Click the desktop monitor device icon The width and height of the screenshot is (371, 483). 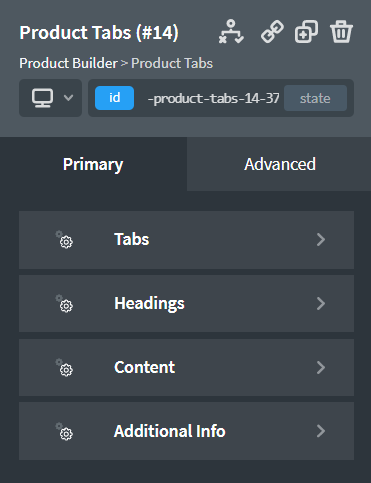click(42, 98)
